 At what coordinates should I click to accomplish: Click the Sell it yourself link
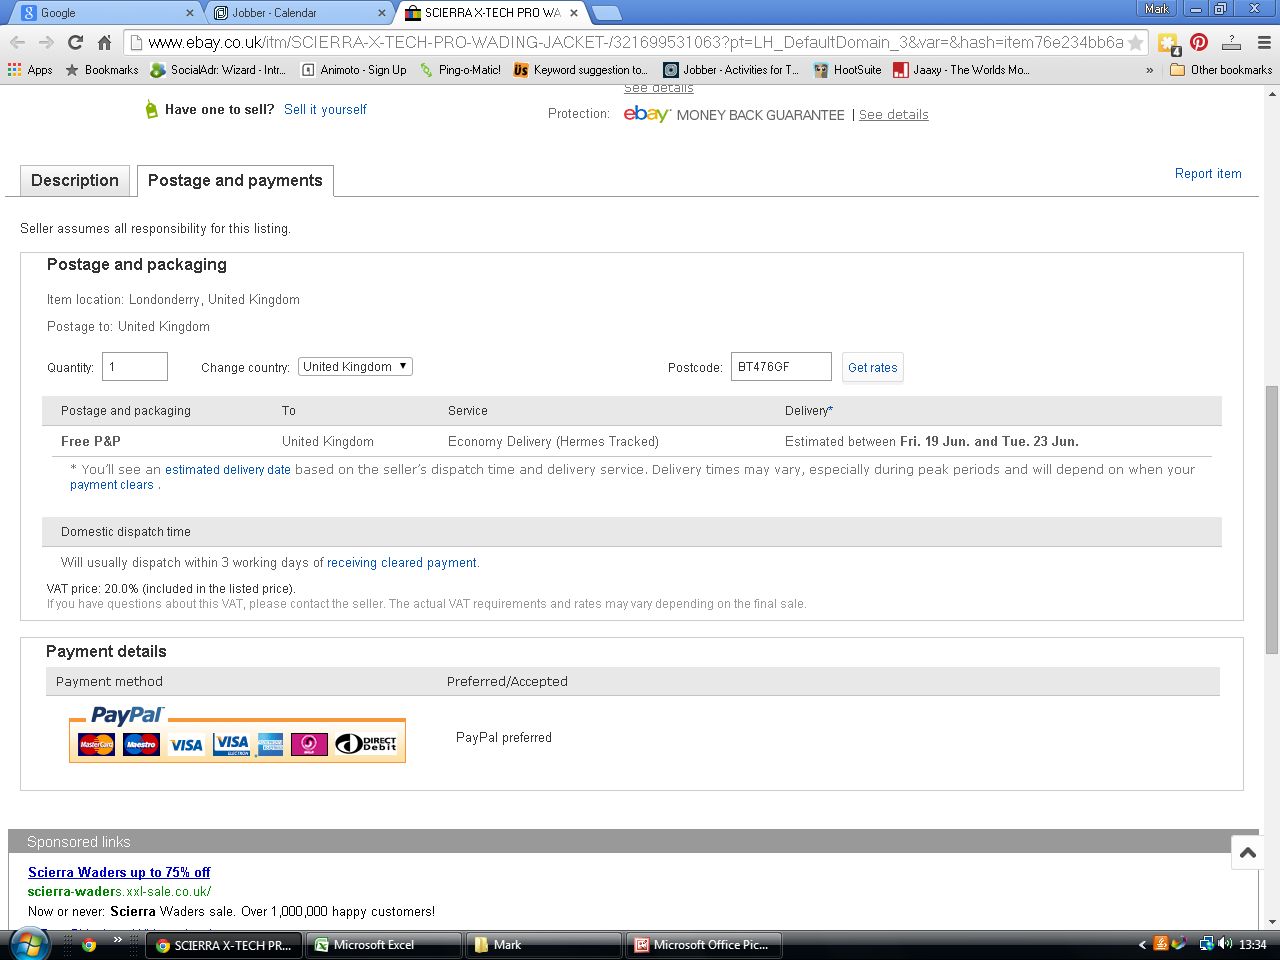click(x=325, y=109)
